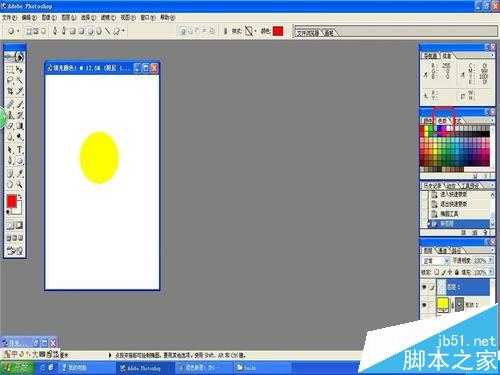Open the Layer menu

(69, 17)
